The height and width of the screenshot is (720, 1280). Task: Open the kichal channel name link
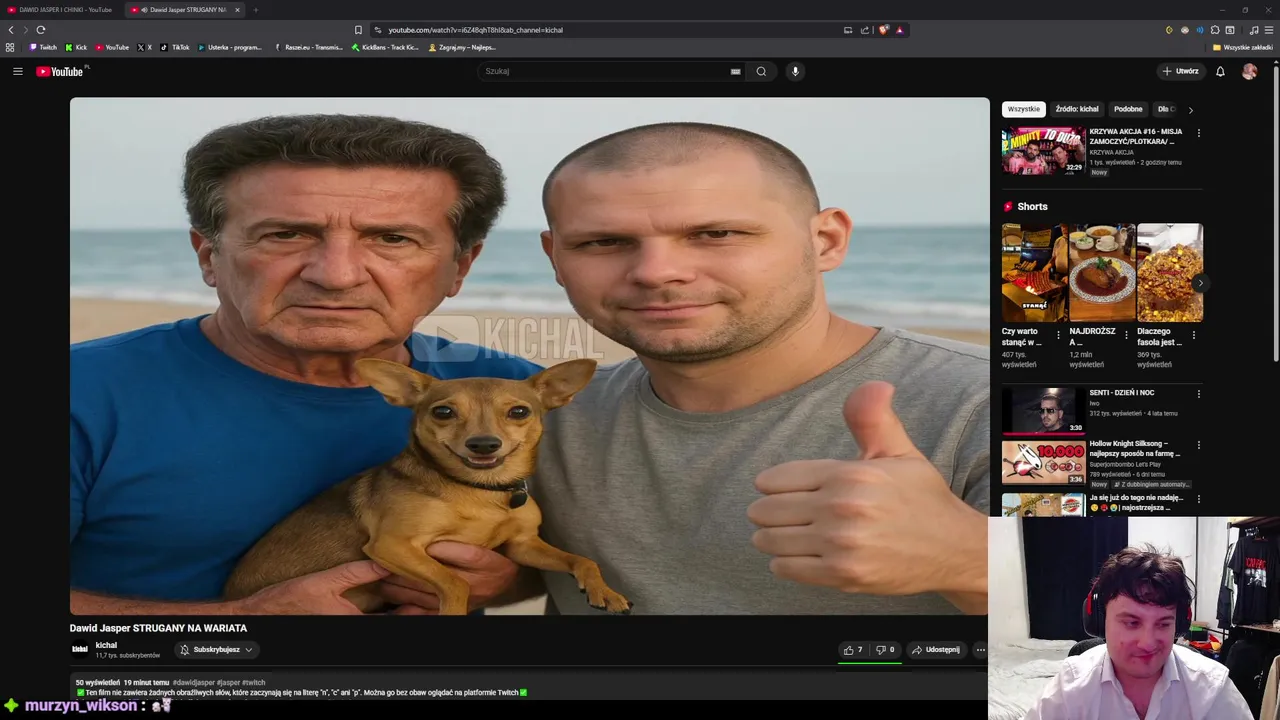[x=106, y=645]
